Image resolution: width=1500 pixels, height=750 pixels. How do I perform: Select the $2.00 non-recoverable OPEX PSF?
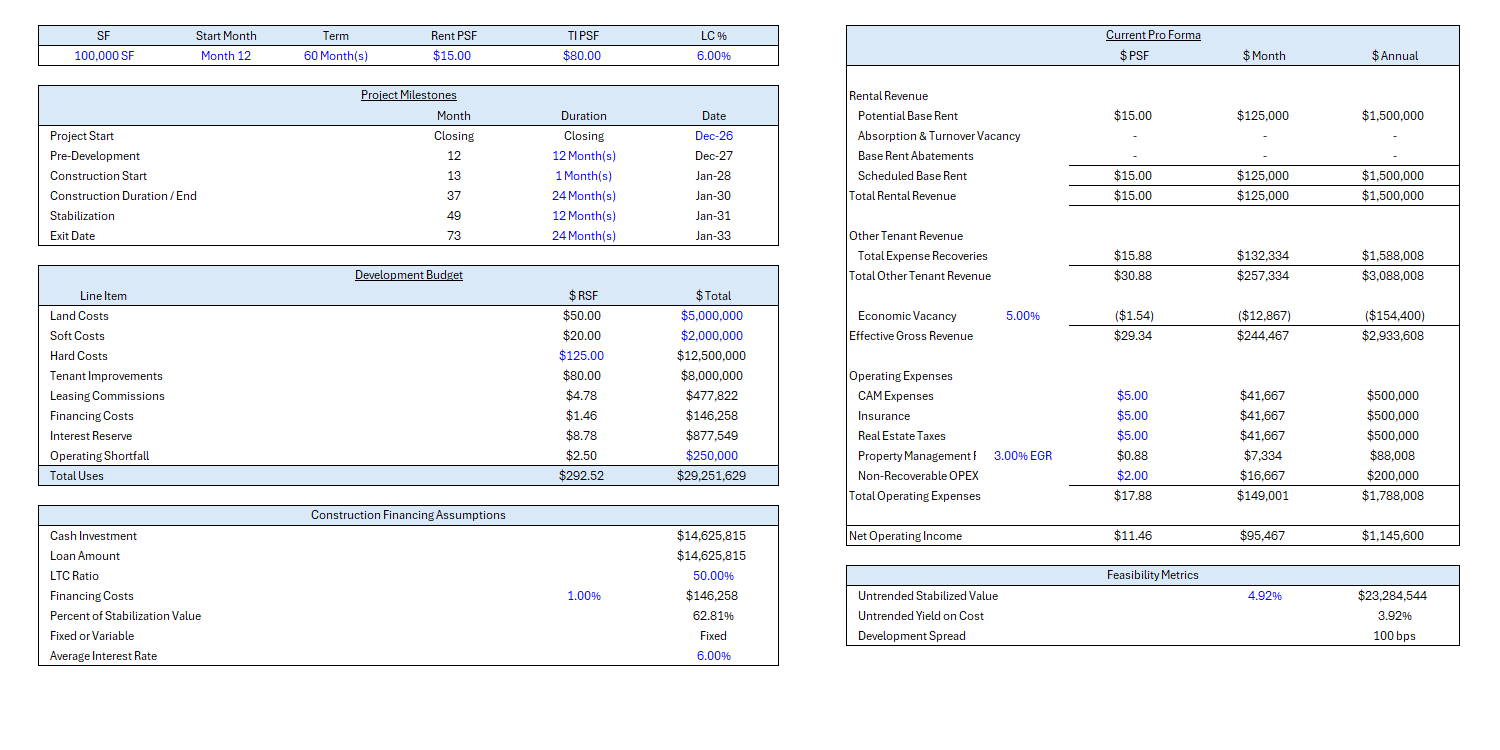pos(1133,476)
